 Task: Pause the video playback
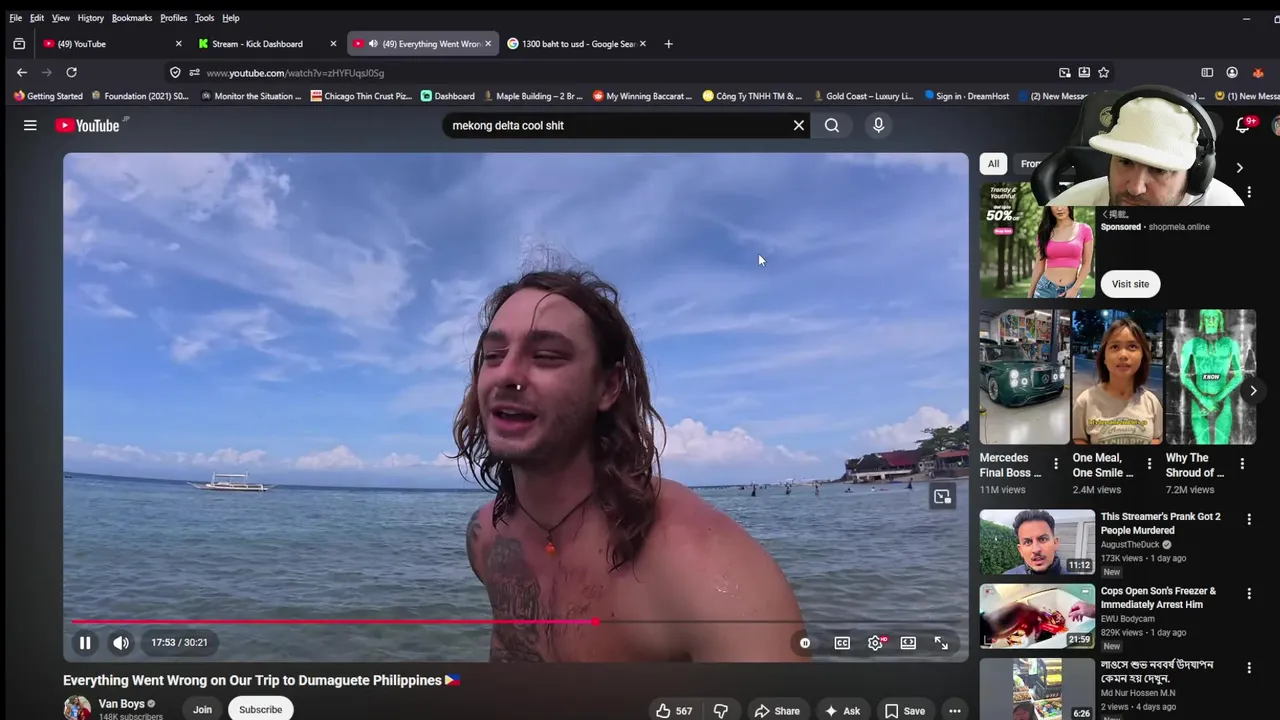85,643
